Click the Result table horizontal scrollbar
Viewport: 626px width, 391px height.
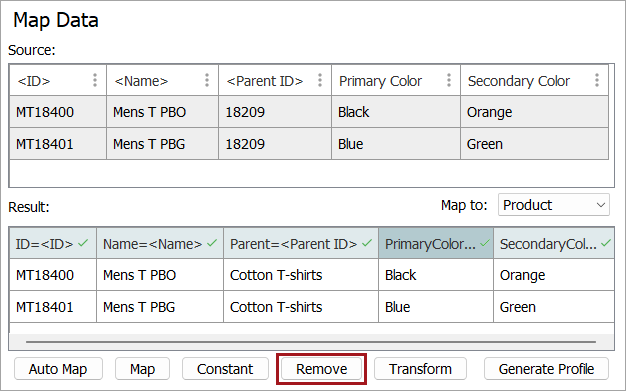click(311, 342)
